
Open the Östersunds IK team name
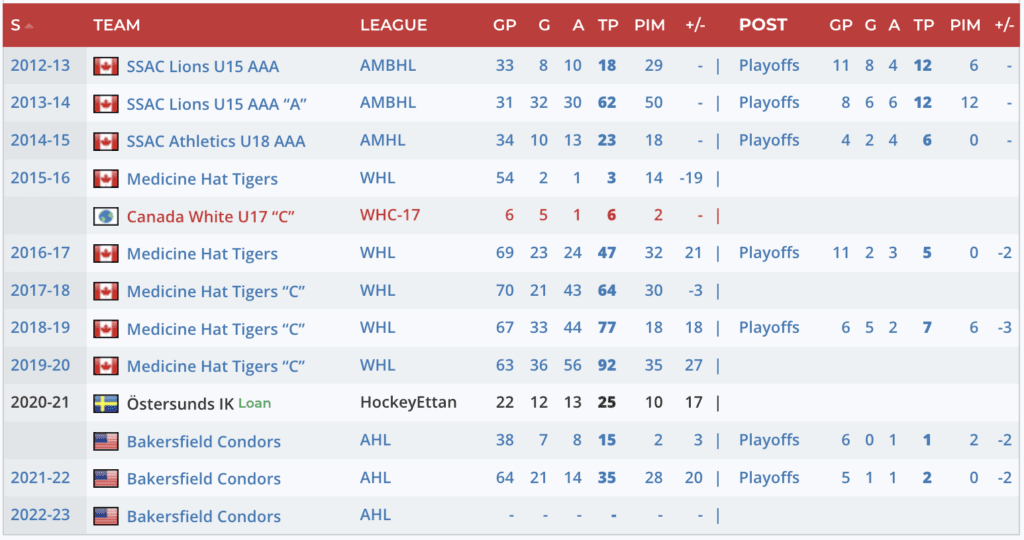coord(178,404)
